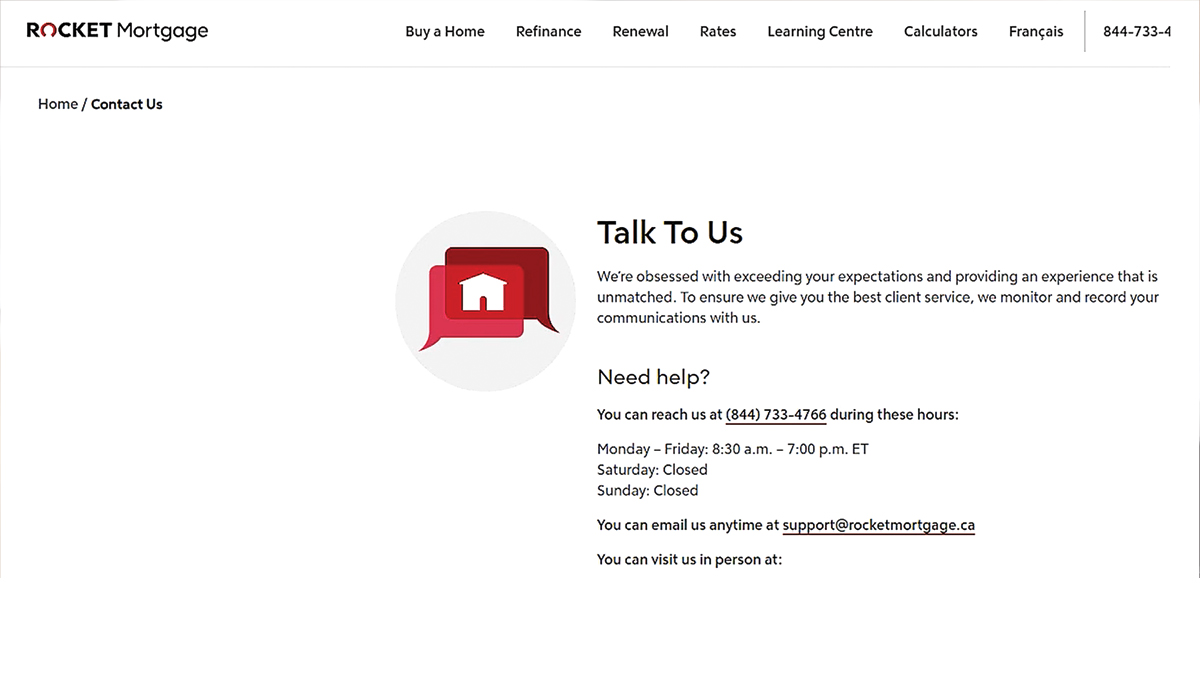1200x675 pixels.
Task: Click the Contact Us breadcrumb item
Action: point(127,104)
